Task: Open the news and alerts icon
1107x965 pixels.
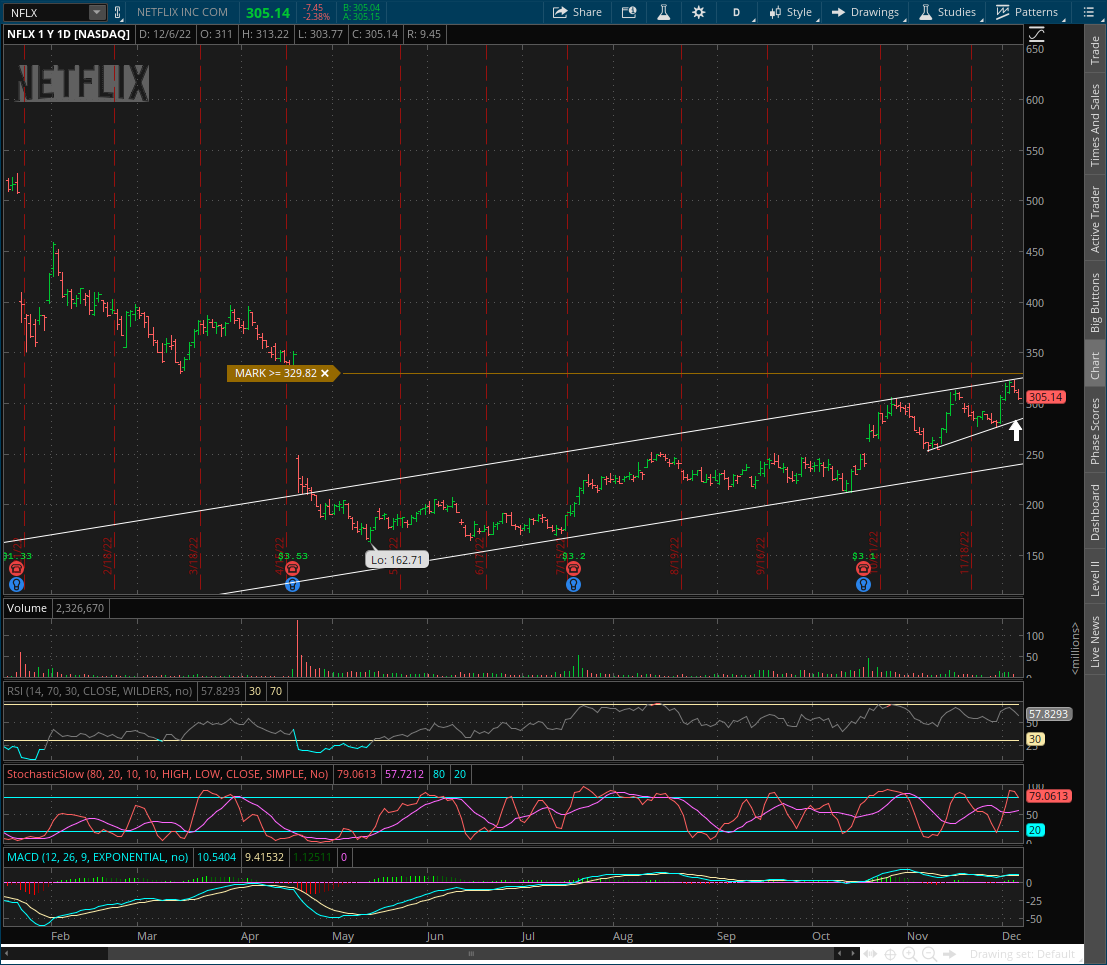Action: point(629,12)
